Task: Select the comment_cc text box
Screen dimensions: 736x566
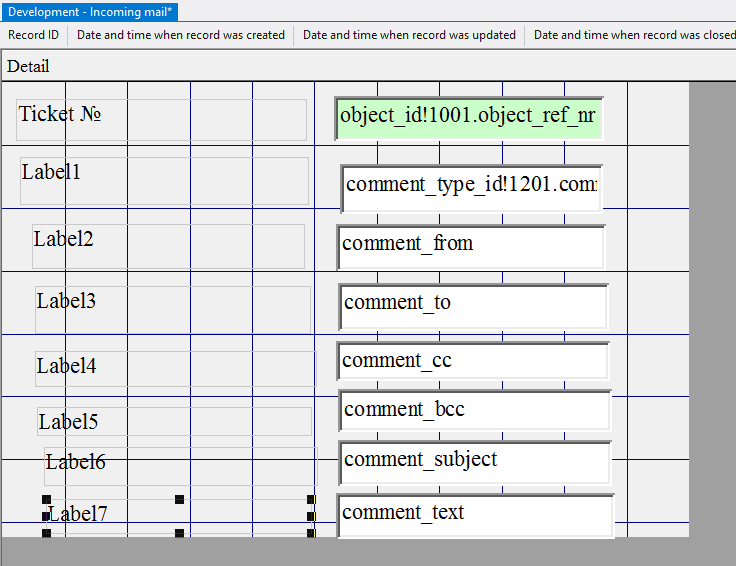Action: tap(474, 361)
